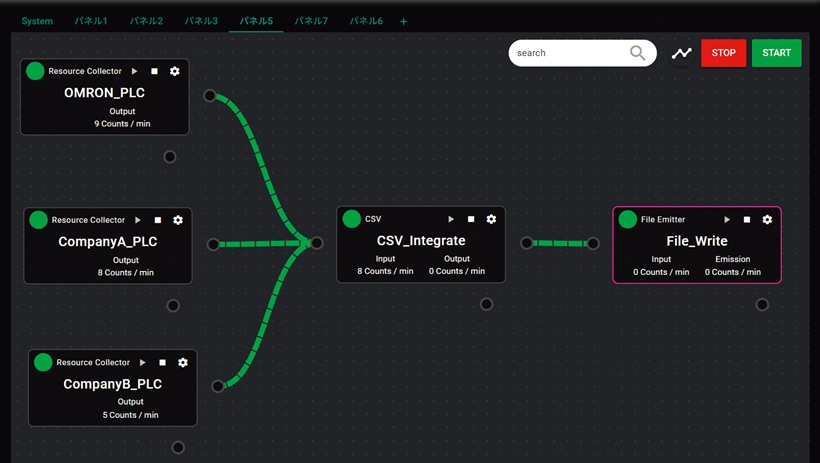Open settings gear for CompanyB_PLC node
The height and width of the screenshot is (463, 820).
[x=183, y=362]
